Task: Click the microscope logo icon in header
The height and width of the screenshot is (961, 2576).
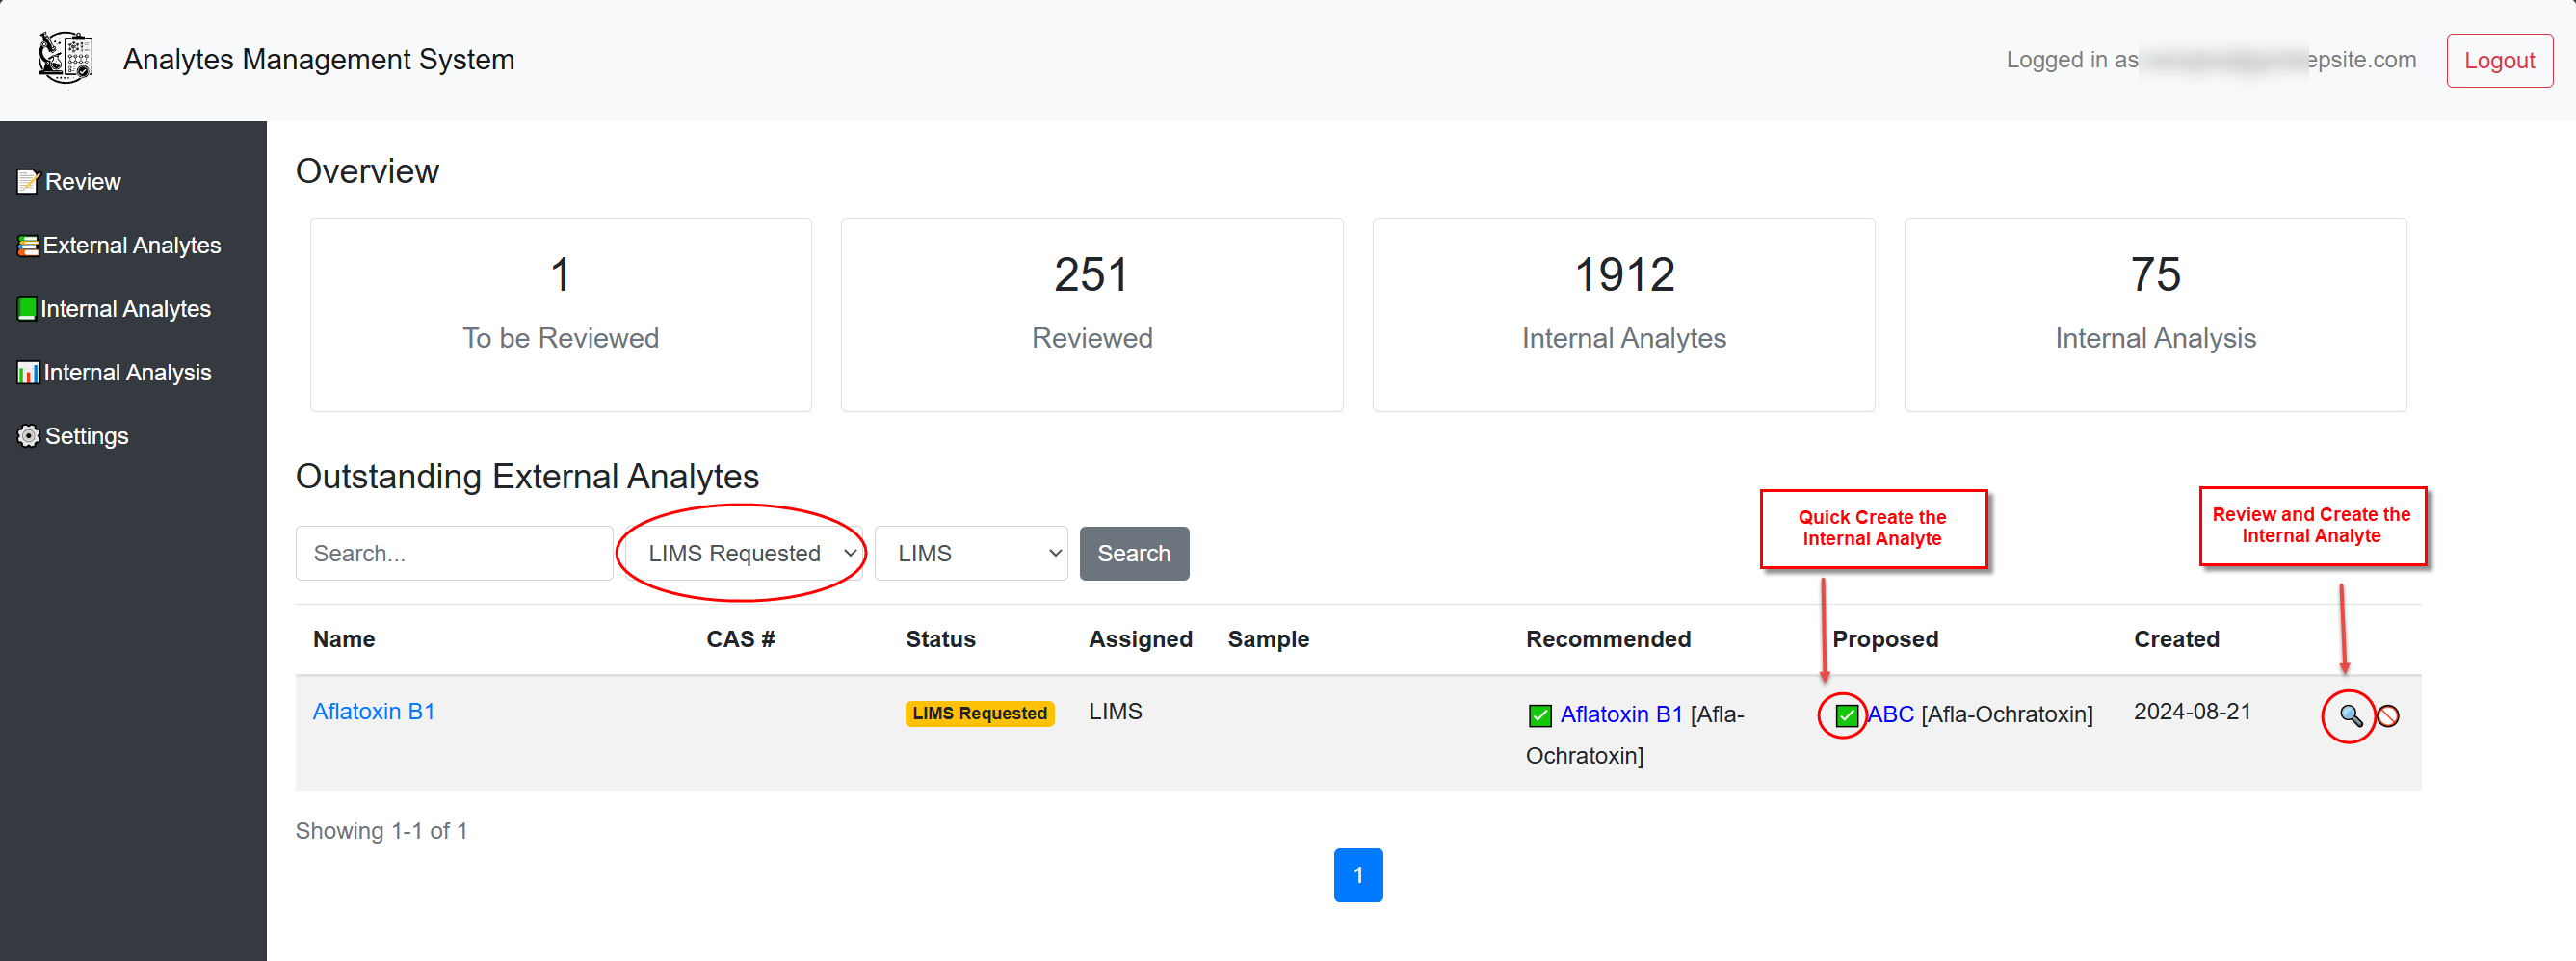Action: coord(65,58)
